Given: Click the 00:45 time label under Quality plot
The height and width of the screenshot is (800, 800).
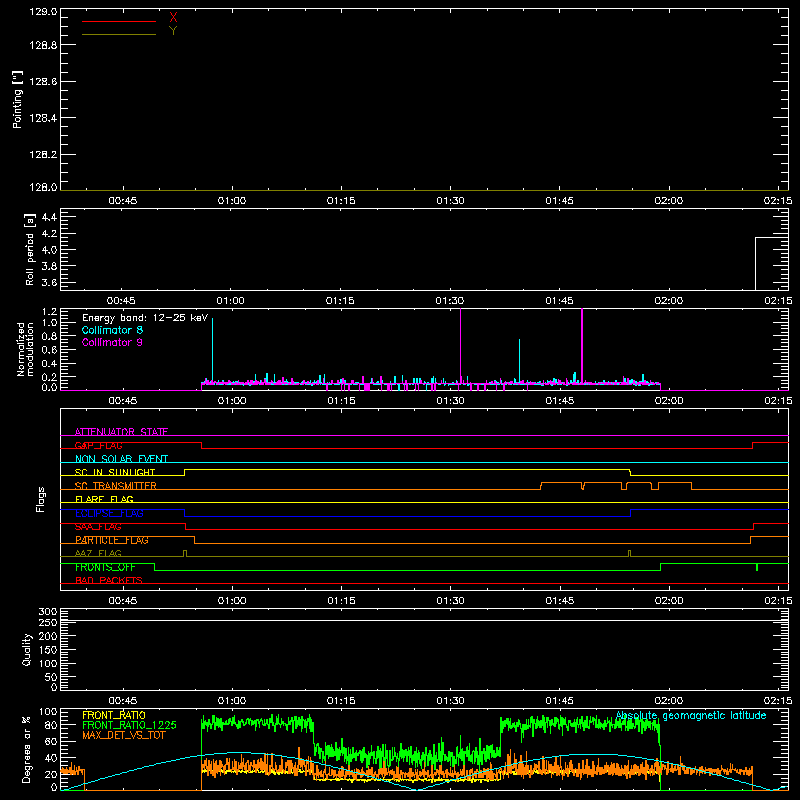Looking at the screenshot, I should click(122, 701).
